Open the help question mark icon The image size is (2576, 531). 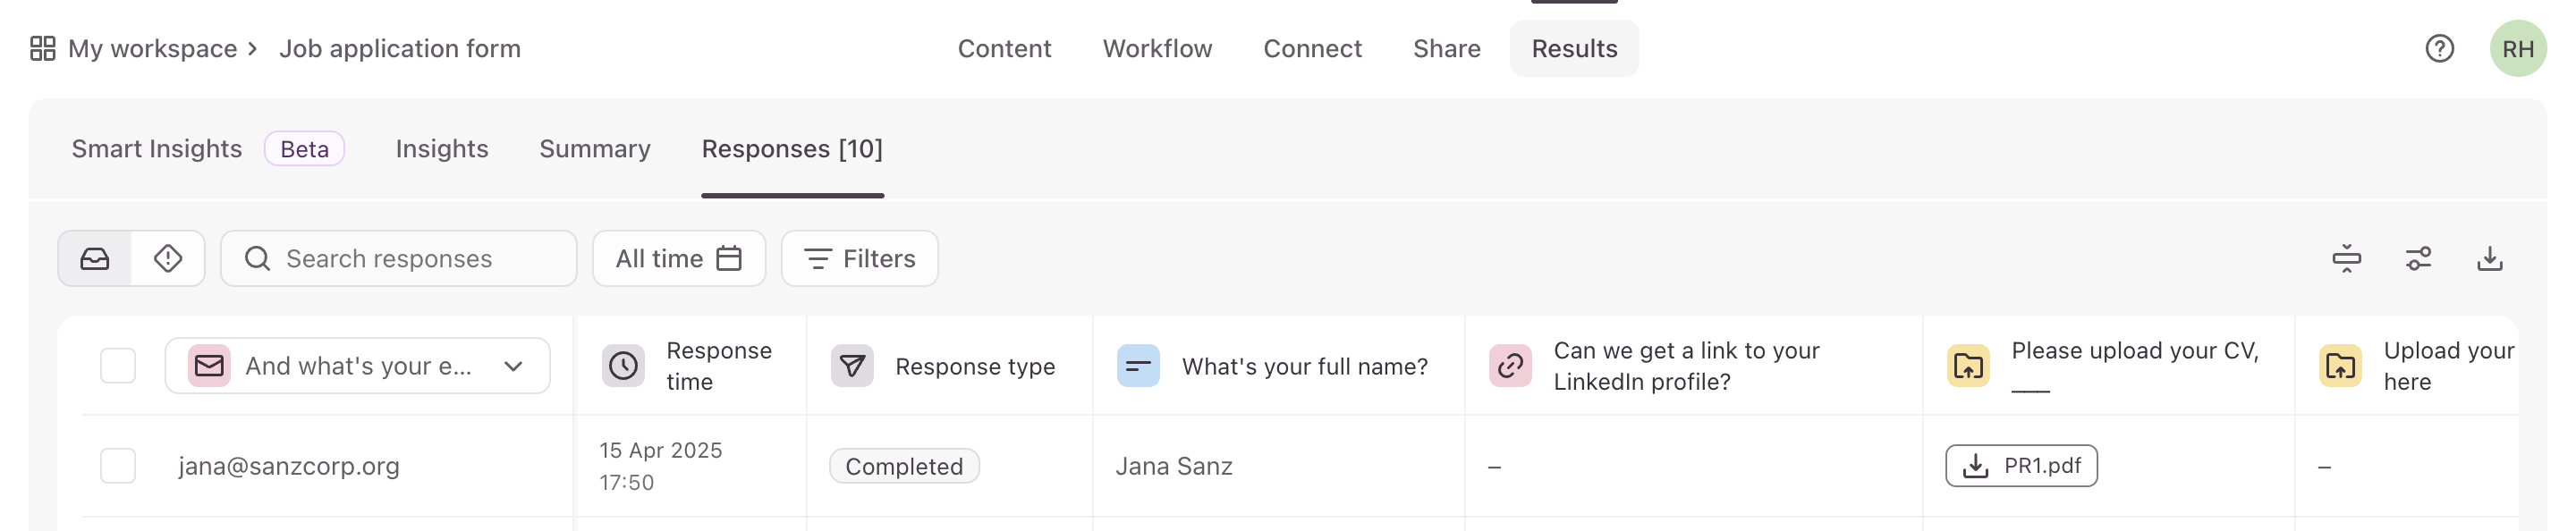tap(2439, 48)
